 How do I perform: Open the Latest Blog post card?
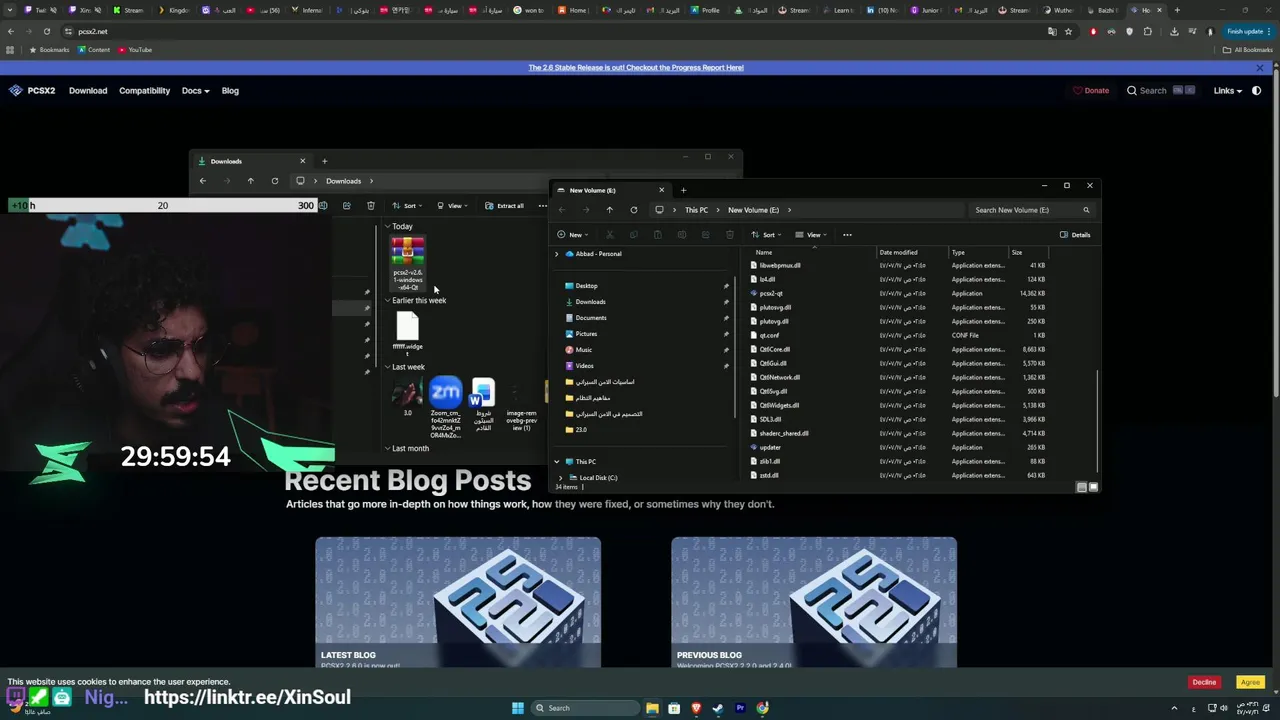[x=458, y=602]
